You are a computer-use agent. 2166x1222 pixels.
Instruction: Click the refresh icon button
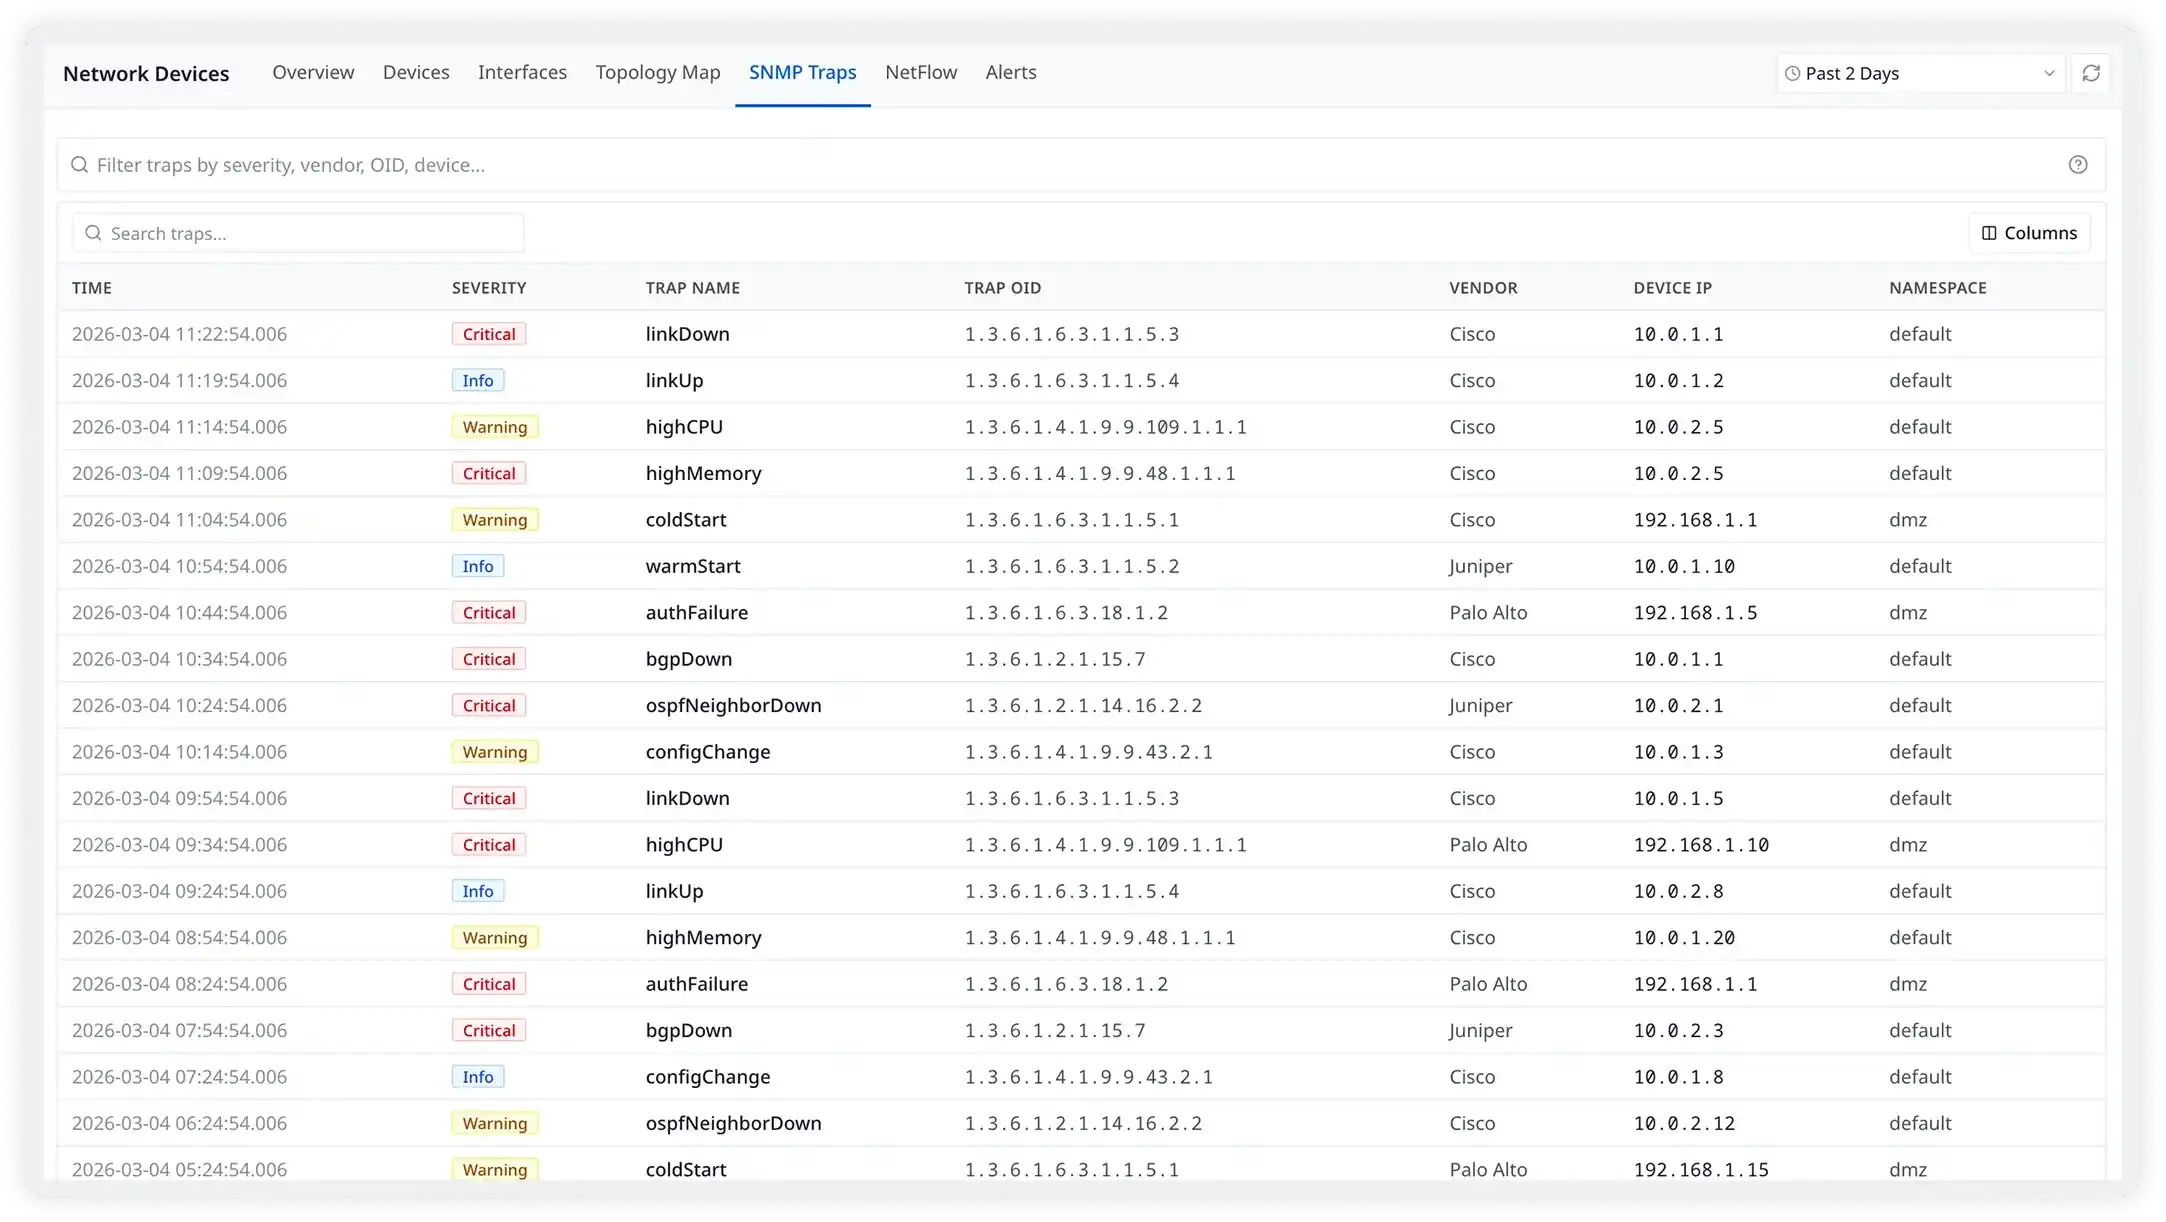coord(2091,73)
